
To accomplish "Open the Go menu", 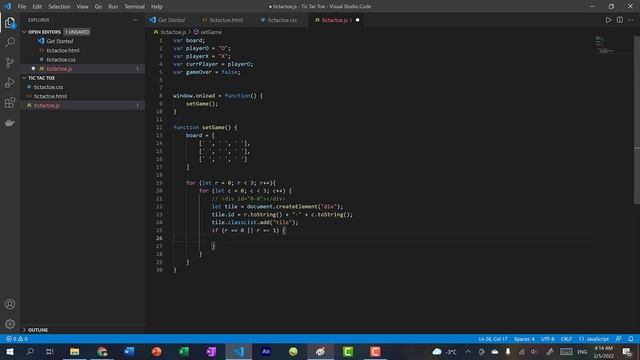I will [98, 7].
